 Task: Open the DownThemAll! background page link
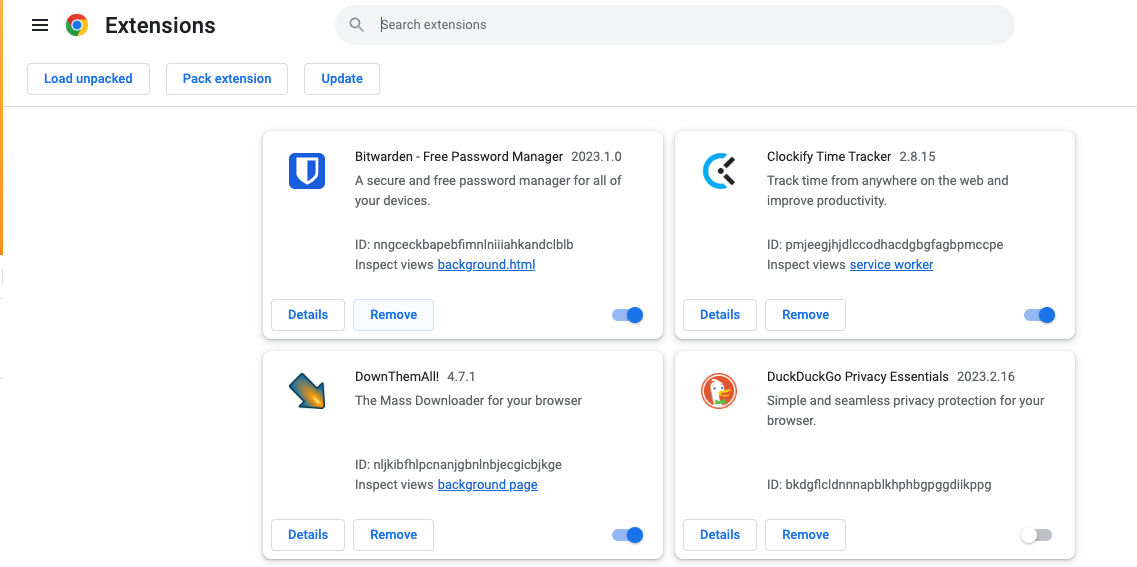[x=487, y=484]
